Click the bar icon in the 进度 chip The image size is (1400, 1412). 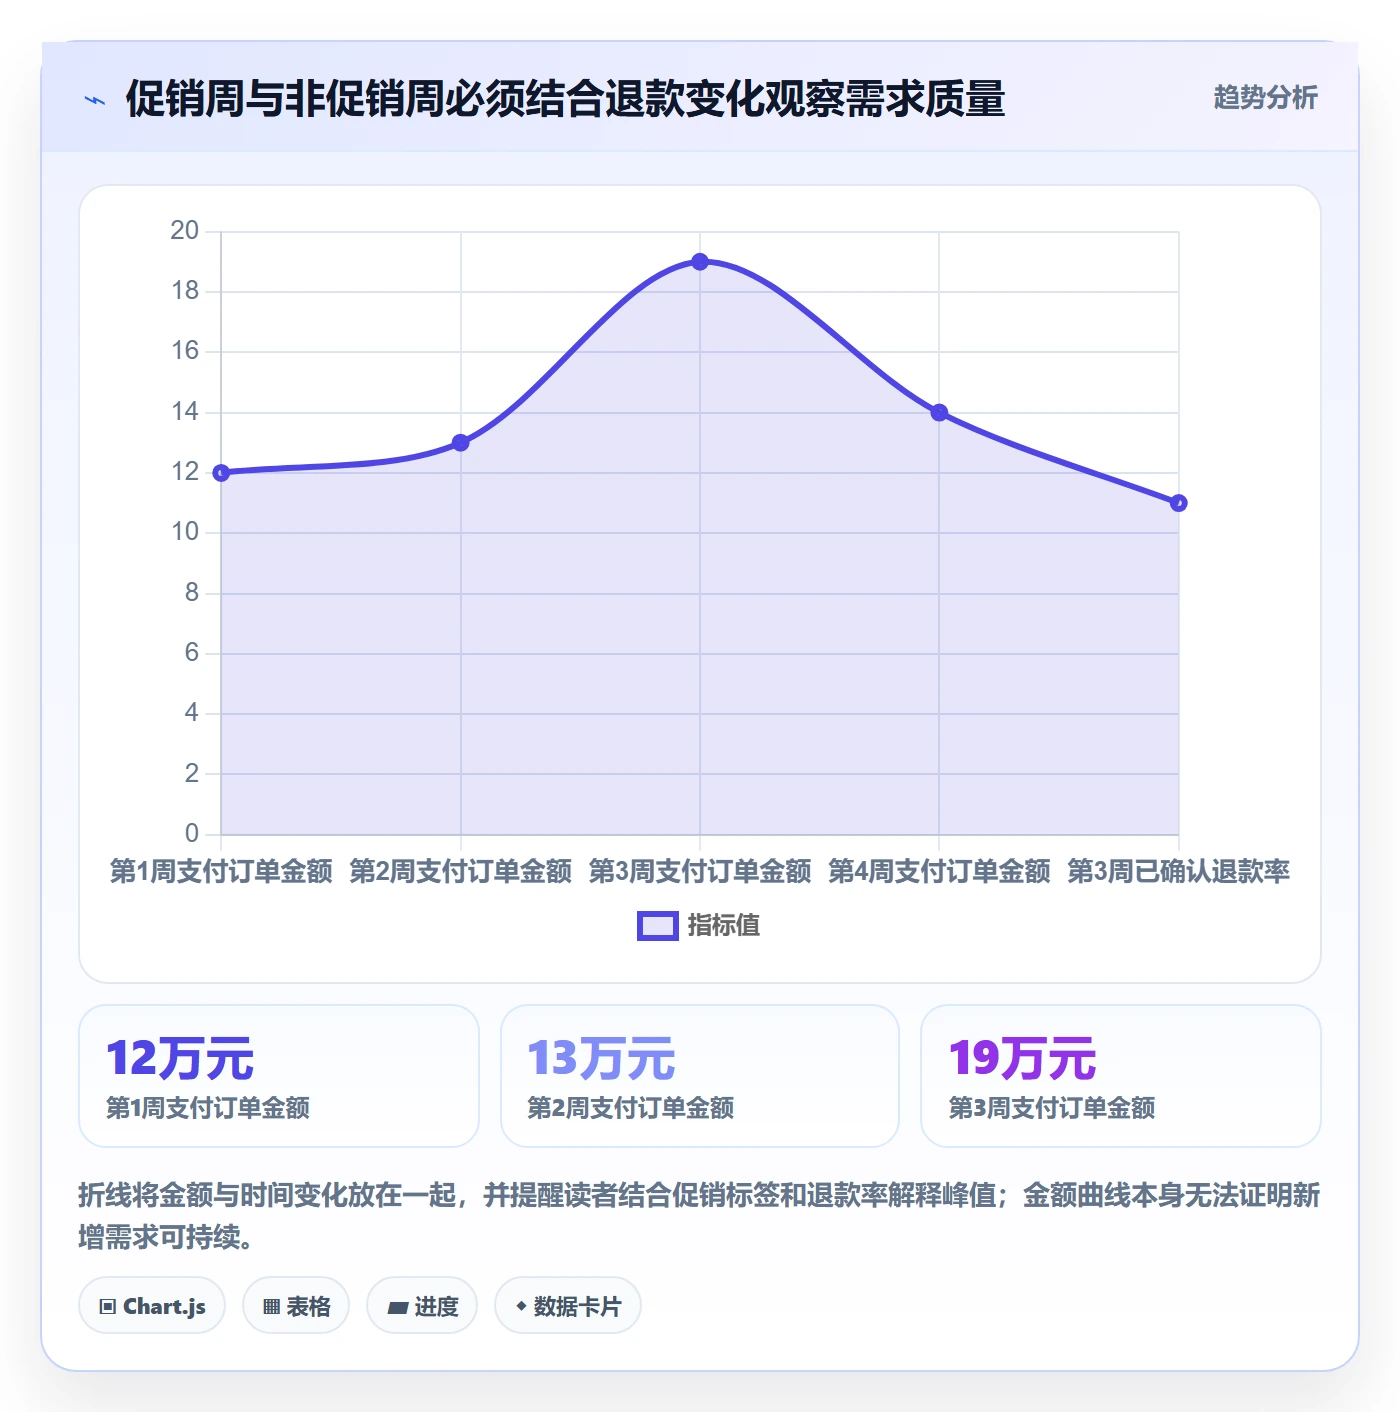click(x=397, y=1307)
